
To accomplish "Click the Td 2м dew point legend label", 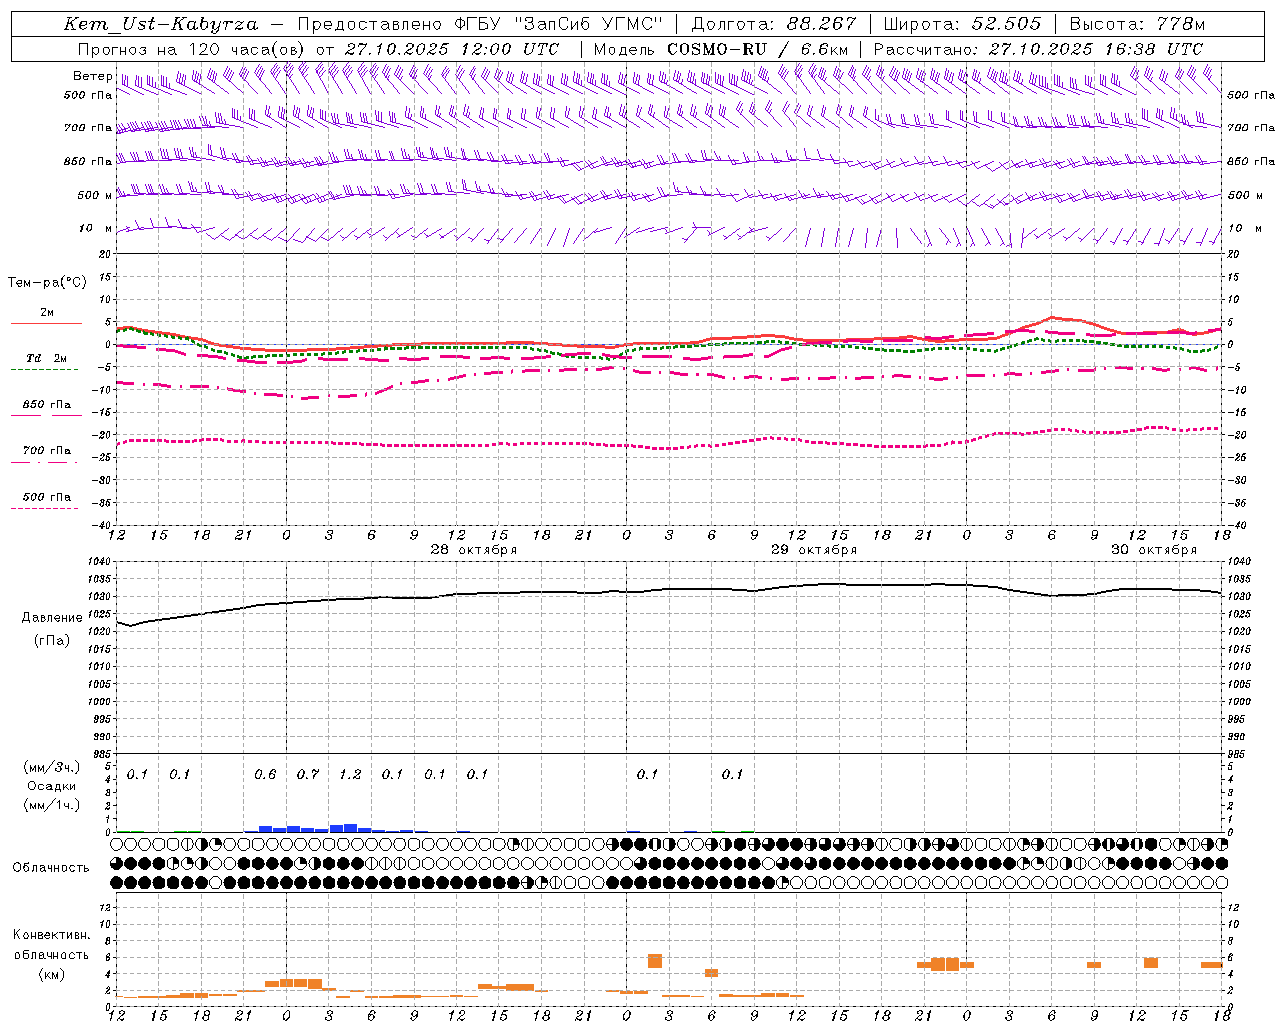I will (47, 358).
